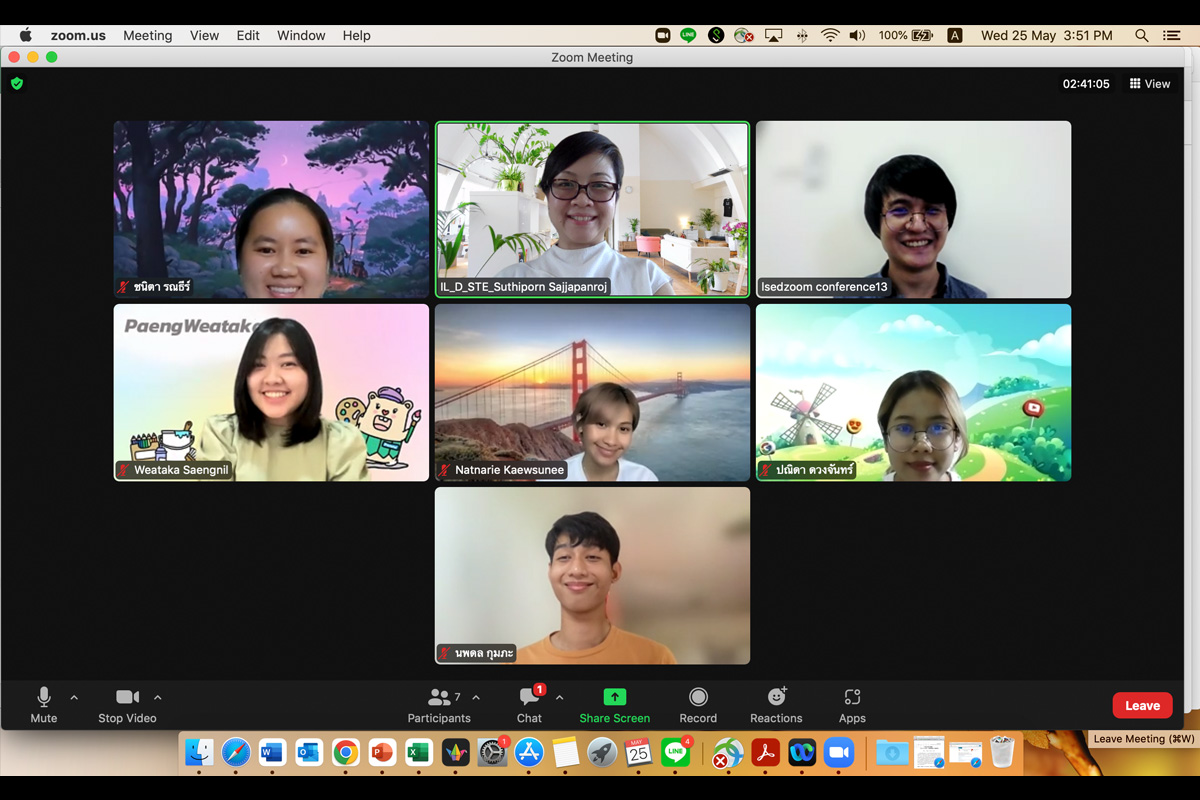Start recording with the Record icon
Viewport: 1200px width, 800px height.
(698, 697)
